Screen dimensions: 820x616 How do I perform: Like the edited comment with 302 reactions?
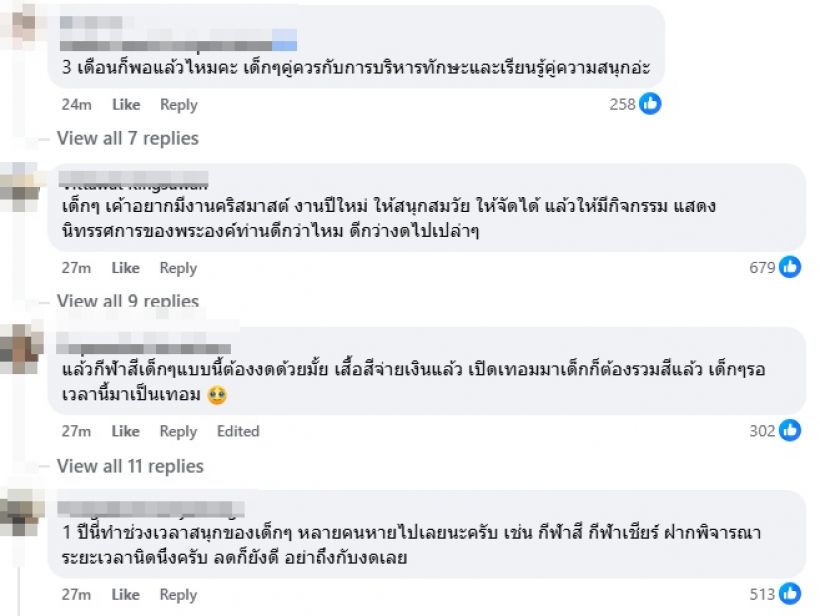126,431
